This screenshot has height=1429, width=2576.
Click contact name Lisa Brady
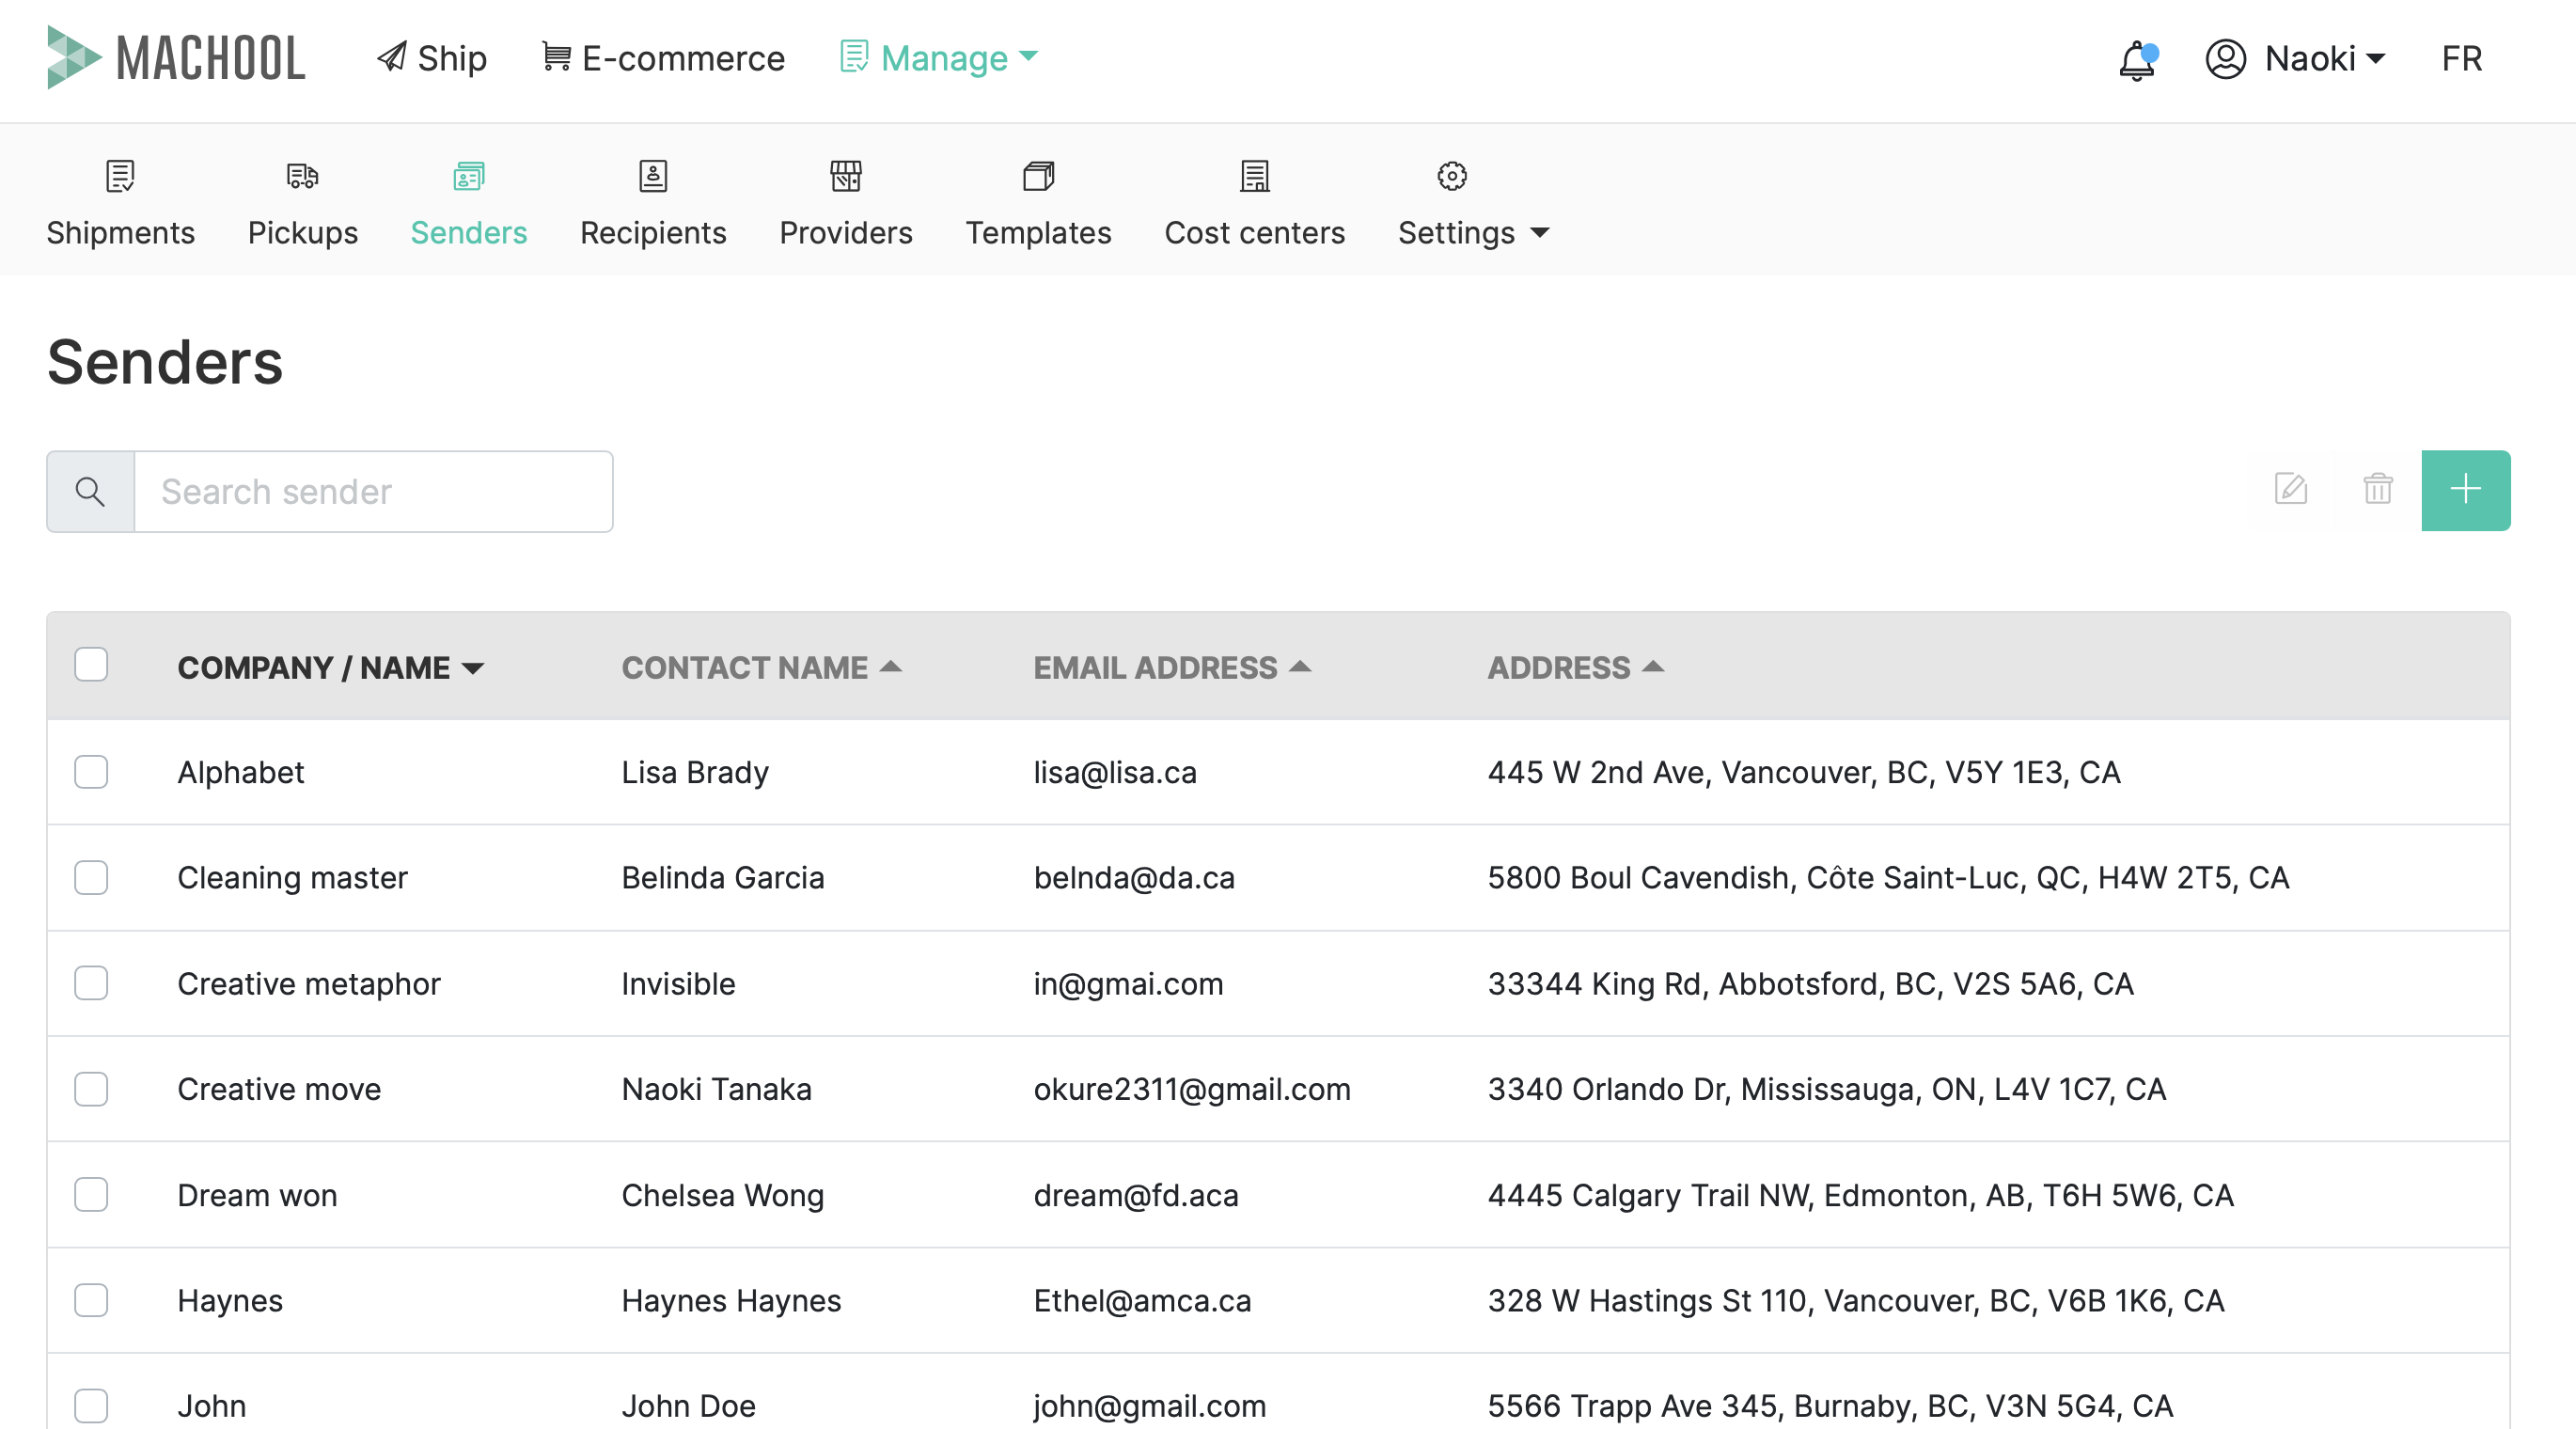tap(695, 772)
